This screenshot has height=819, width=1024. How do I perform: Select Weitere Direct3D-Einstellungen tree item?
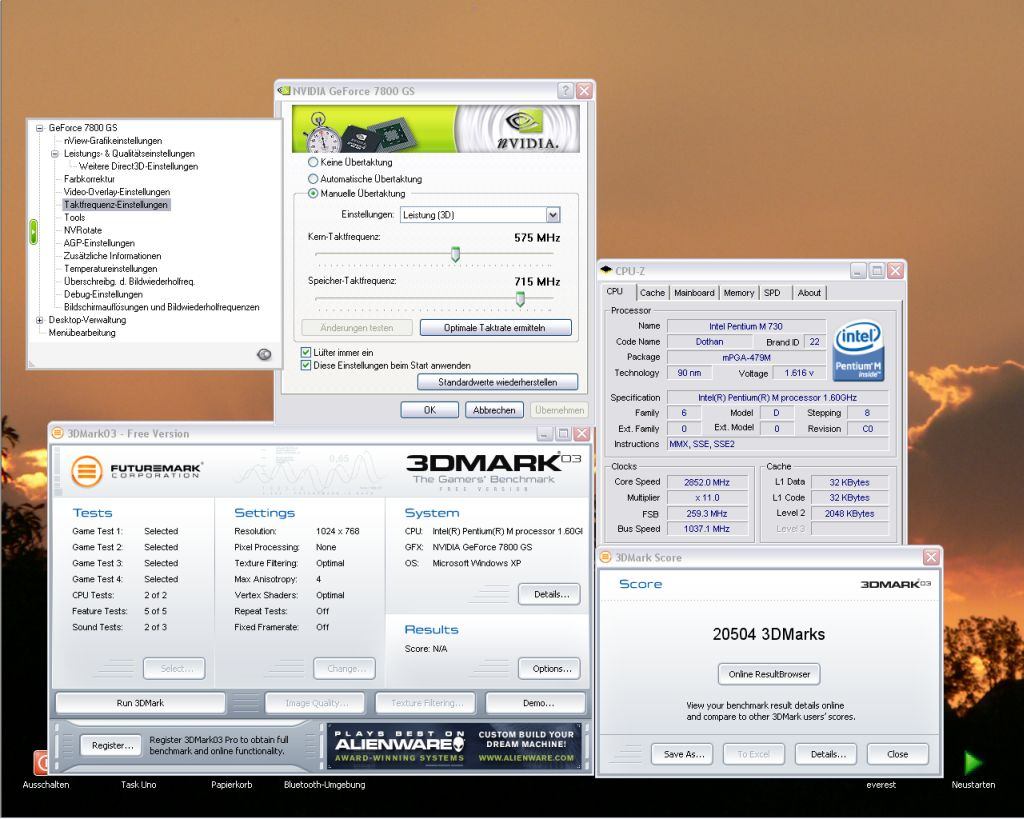coord(138,167)
